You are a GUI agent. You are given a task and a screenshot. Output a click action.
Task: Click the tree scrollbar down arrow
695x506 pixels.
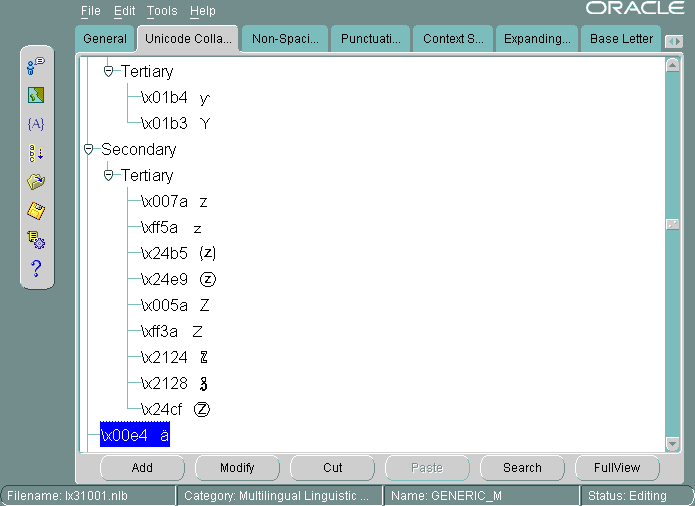(673, 443)
